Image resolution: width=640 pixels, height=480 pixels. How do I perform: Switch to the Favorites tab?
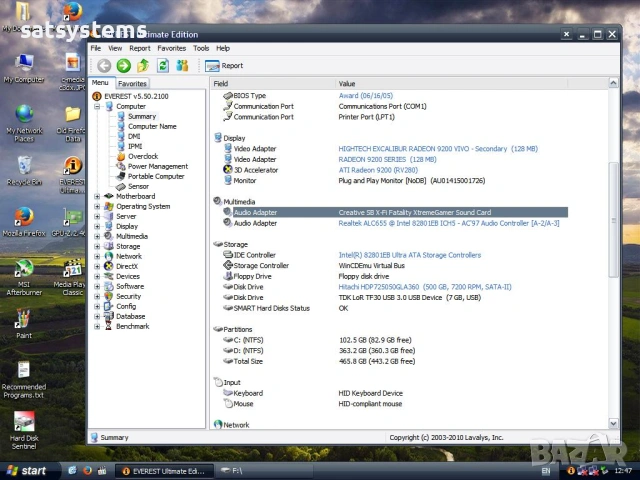(x=132, y=83)
